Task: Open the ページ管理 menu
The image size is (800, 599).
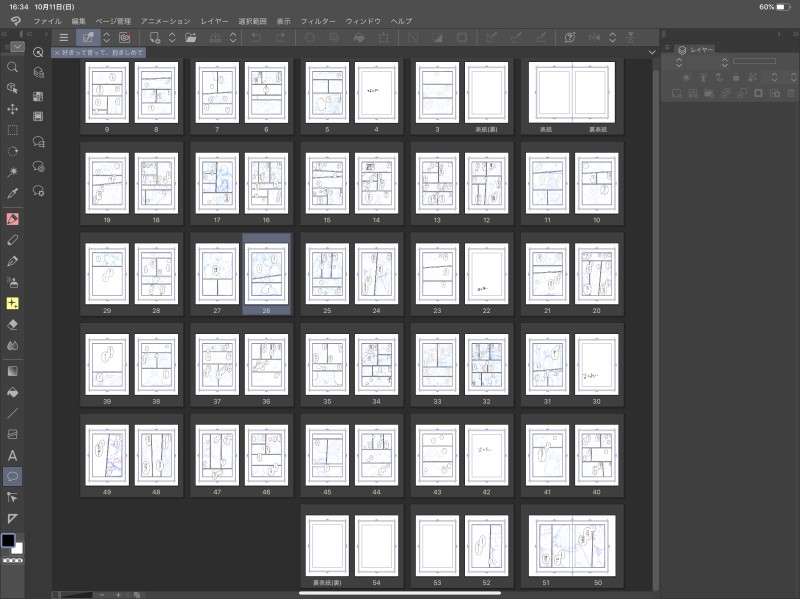Action: pos(113,21)
